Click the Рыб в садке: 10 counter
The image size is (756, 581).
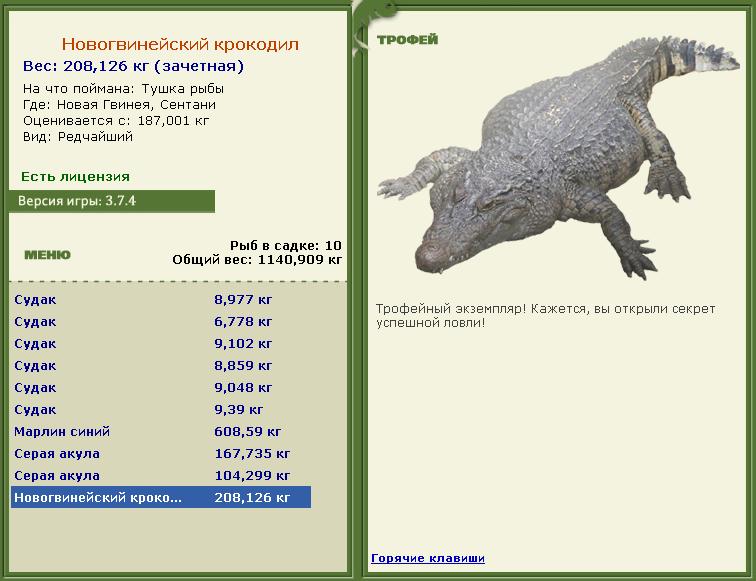[x=285, y=245]
